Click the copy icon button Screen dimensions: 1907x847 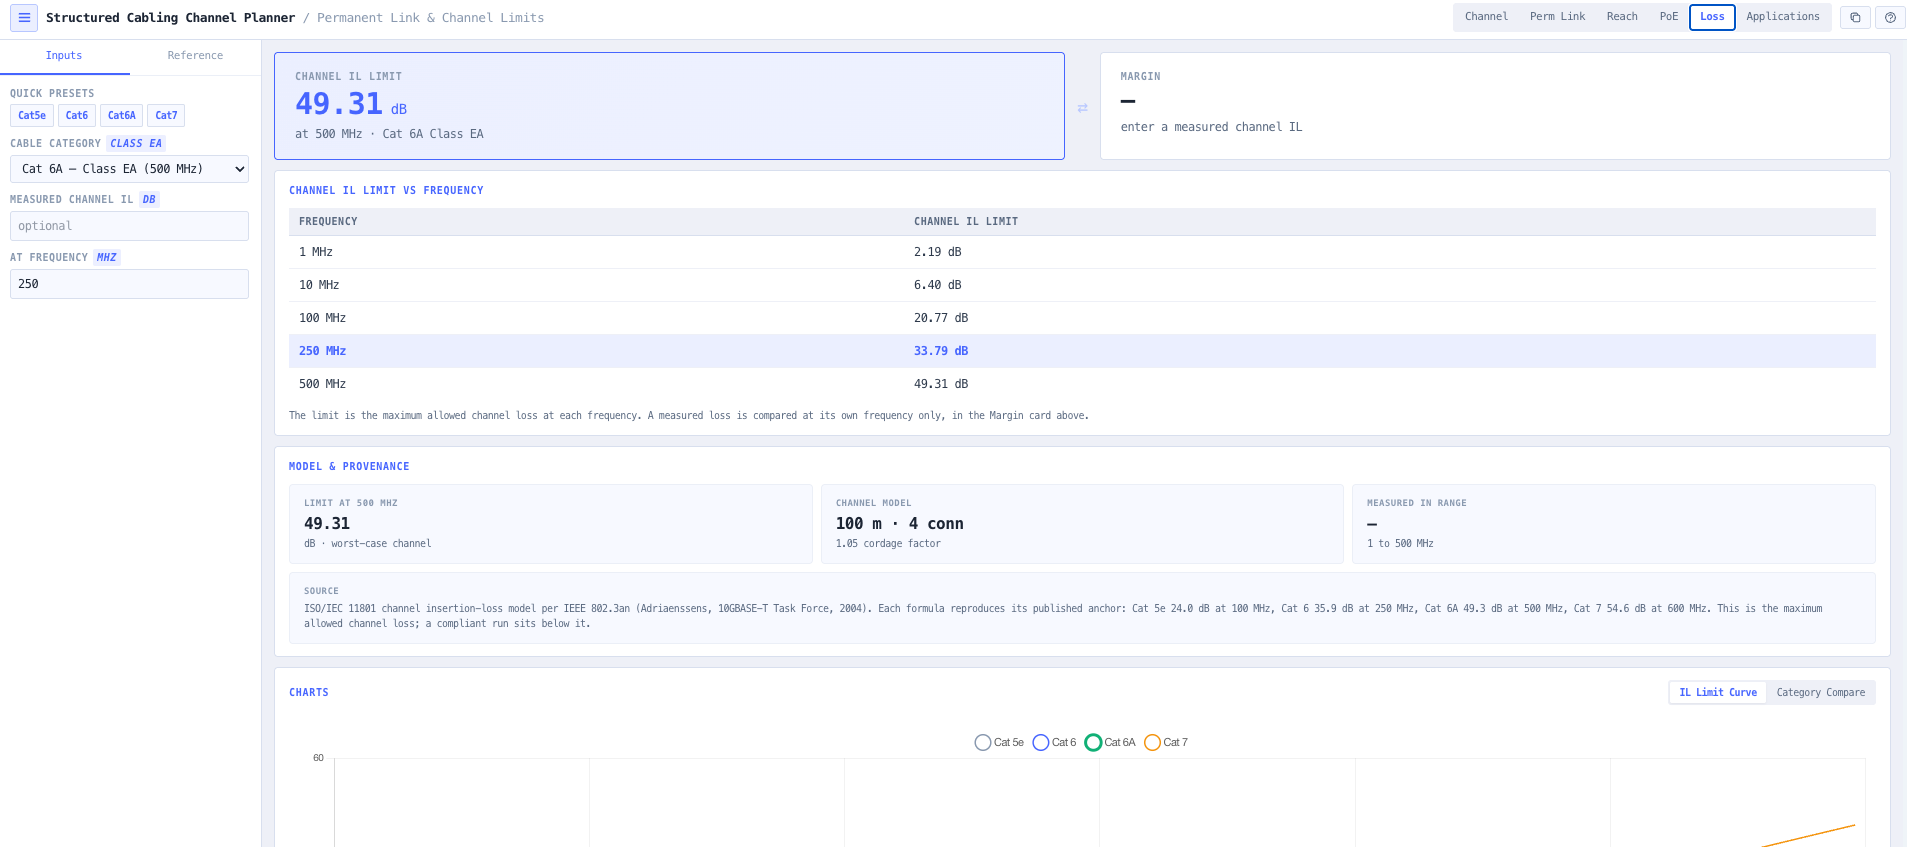(1855, 18)
